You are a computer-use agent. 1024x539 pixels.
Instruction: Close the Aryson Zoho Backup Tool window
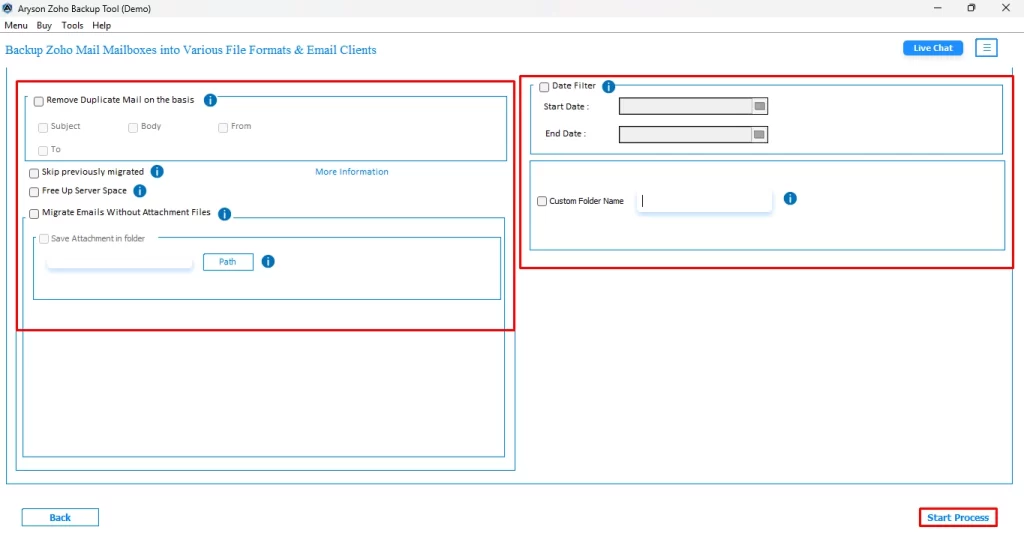coord(1006,8)
